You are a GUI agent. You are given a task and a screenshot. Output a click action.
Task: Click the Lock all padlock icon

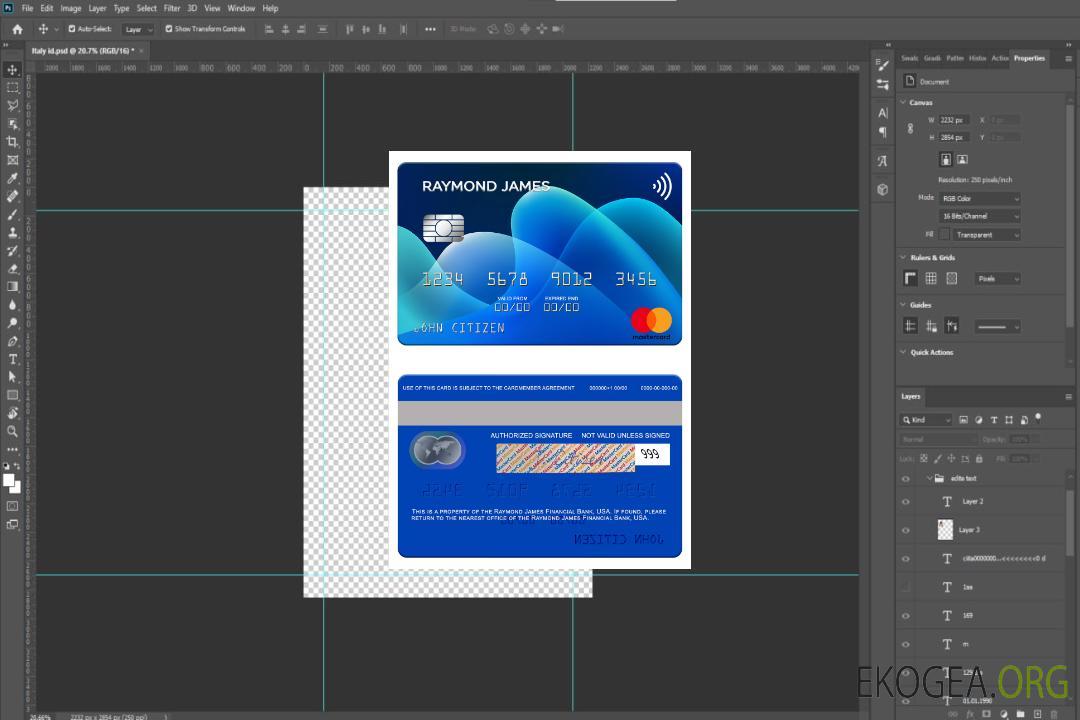tap(979, 458)
